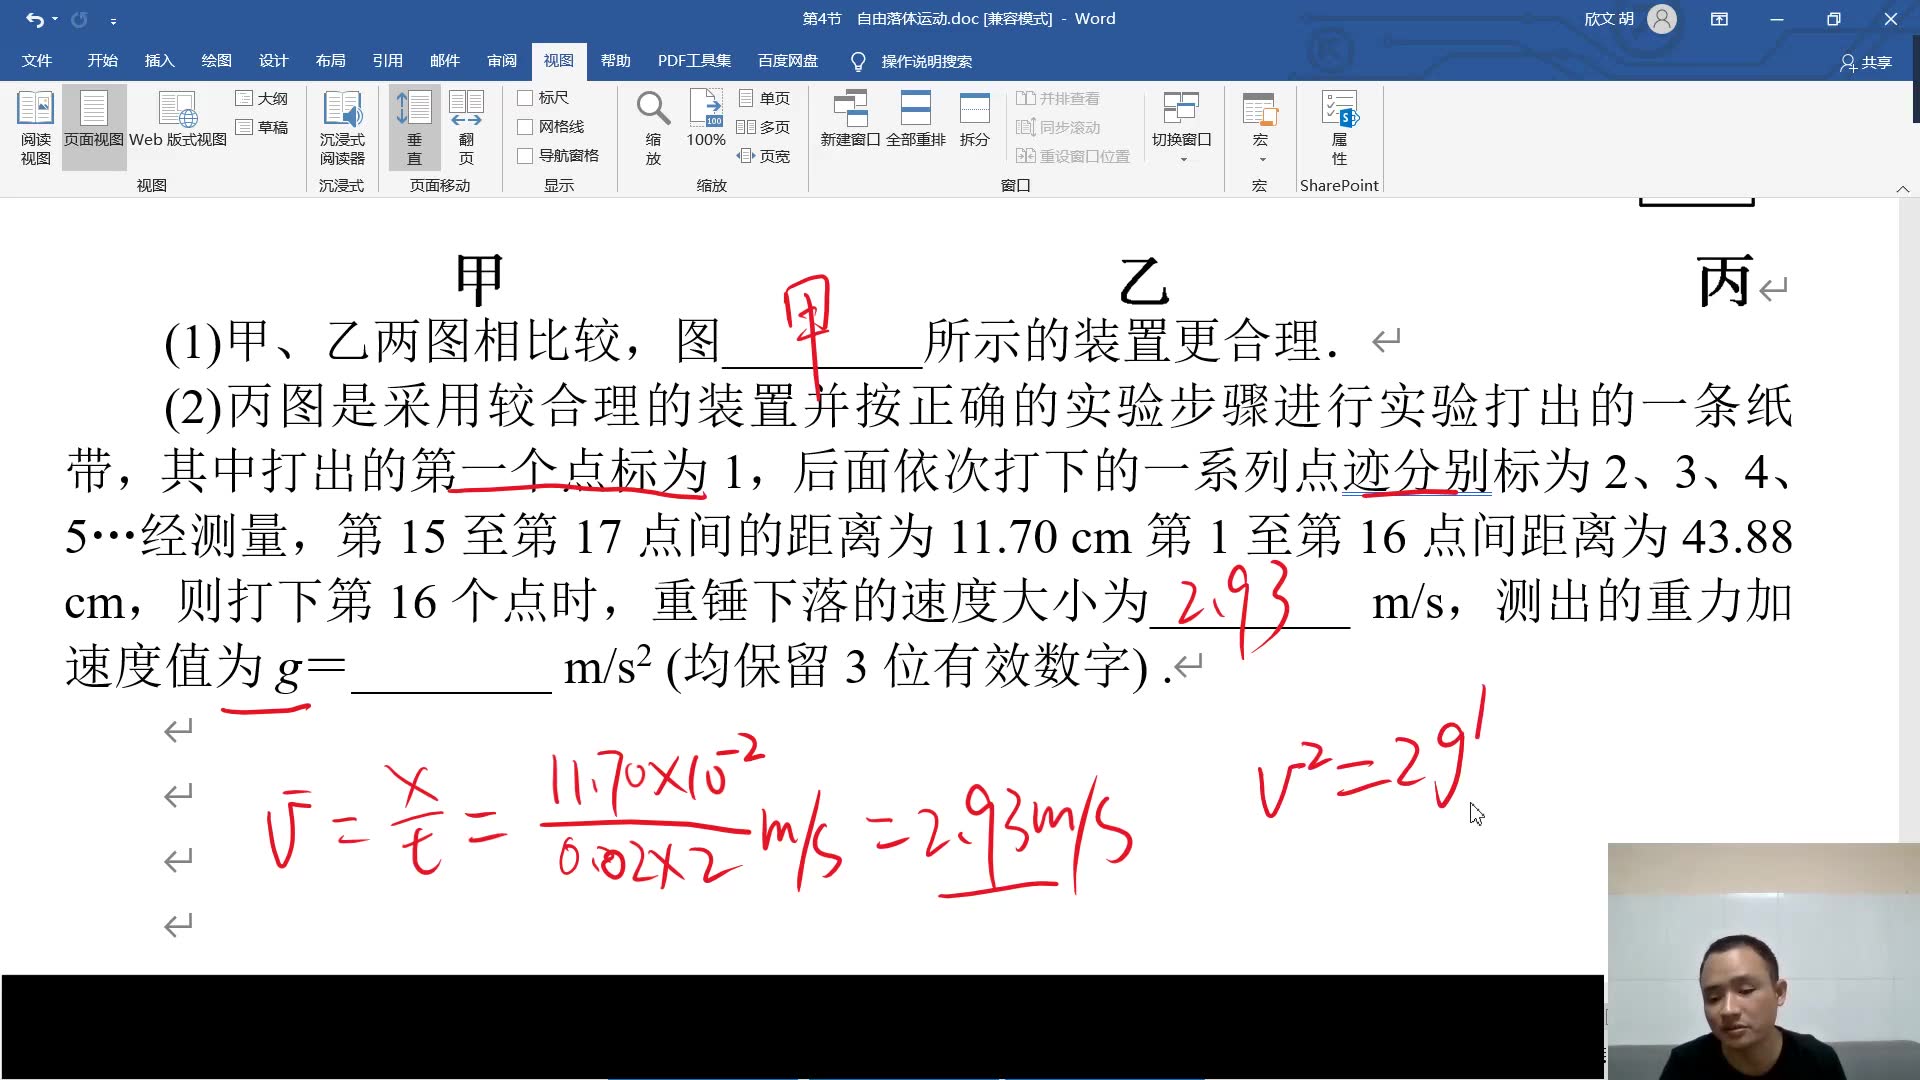Open the PDF工具集 tab
1920x1080 pixels.
(695, 61)
